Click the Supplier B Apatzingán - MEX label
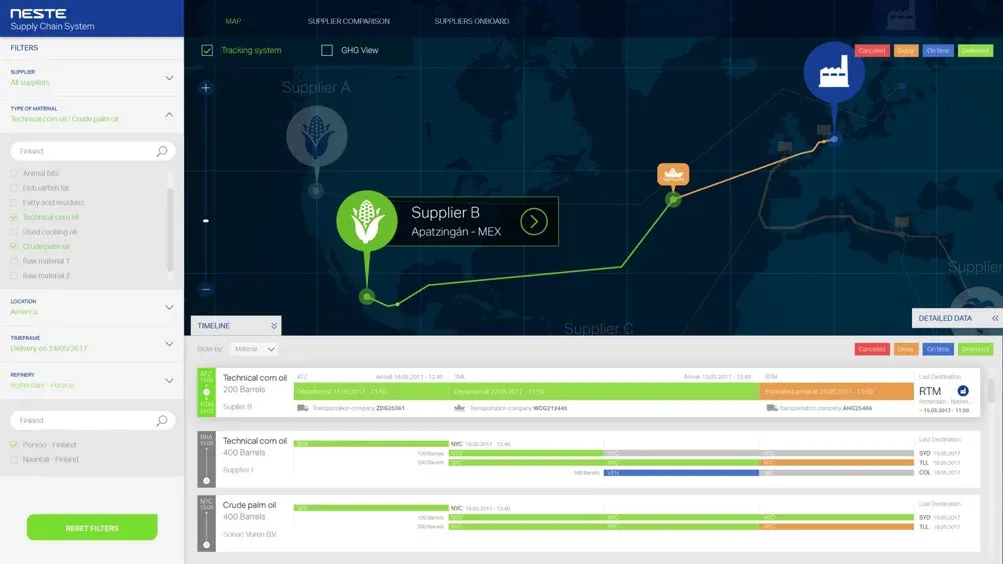Screen dimensions: 1003x564 [456, 221]
